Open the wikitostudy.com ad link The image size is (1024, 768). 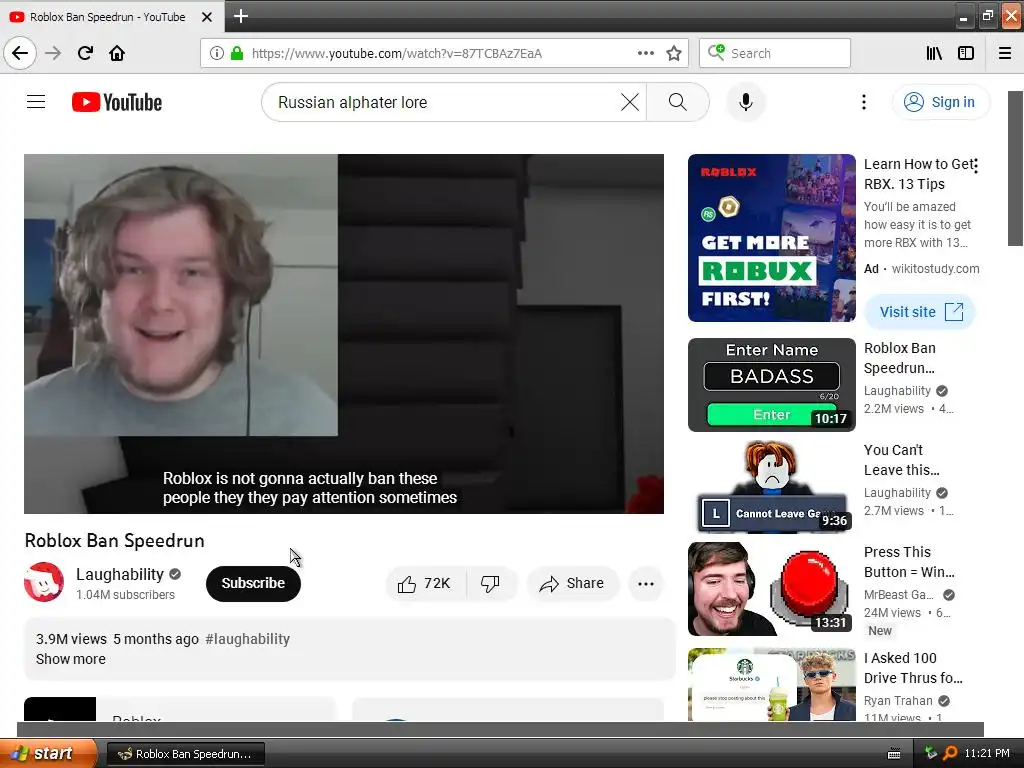click(x=935, y=268)
